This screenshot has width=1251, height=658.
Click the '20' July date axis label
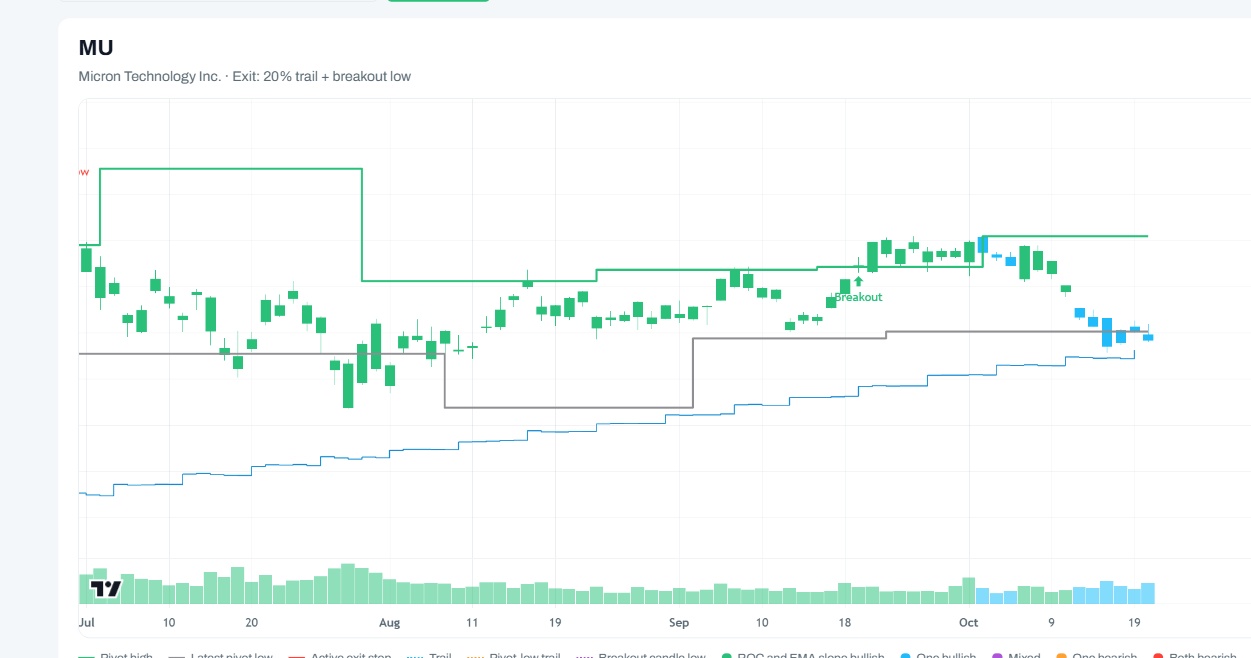(252, 622)
